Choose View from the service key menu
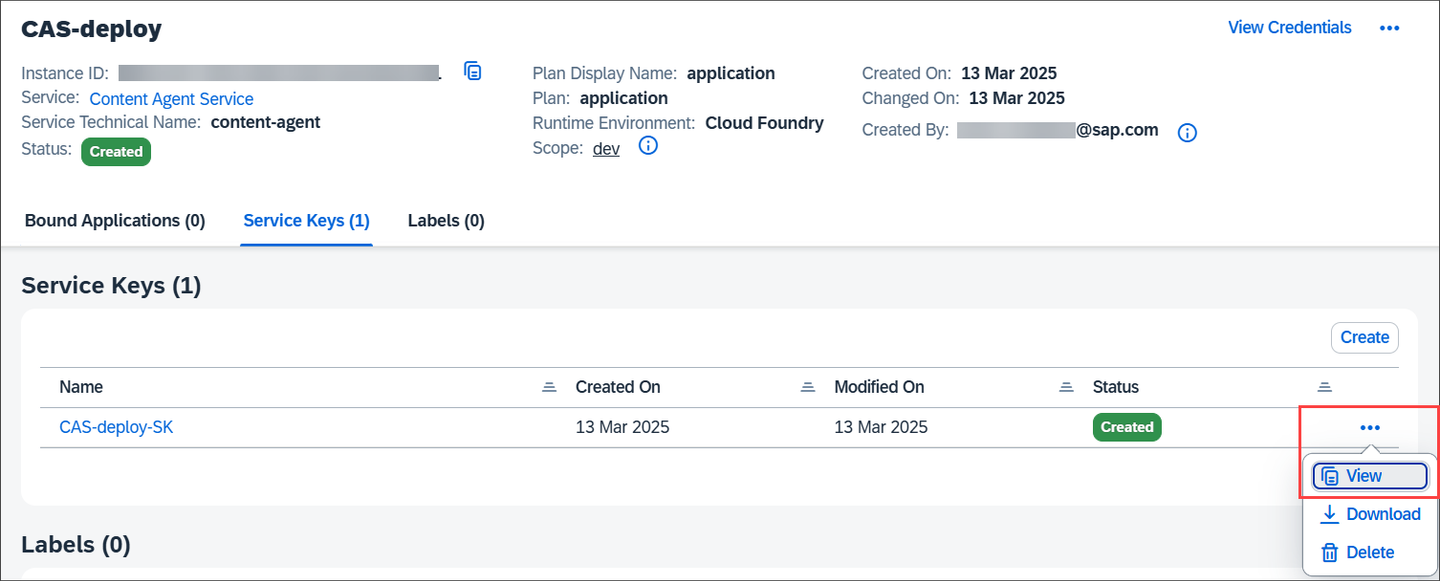Viewport: 1440px width, 581px height. (x=1370, y=476)
